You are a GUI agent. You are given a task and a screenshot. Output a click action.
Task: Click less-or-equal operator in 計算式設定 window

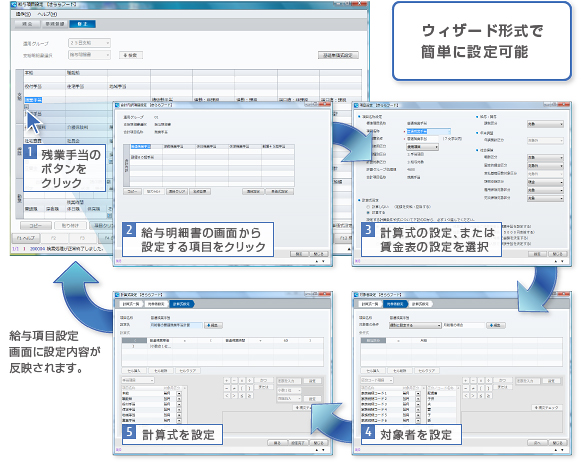tap(242, 396)
